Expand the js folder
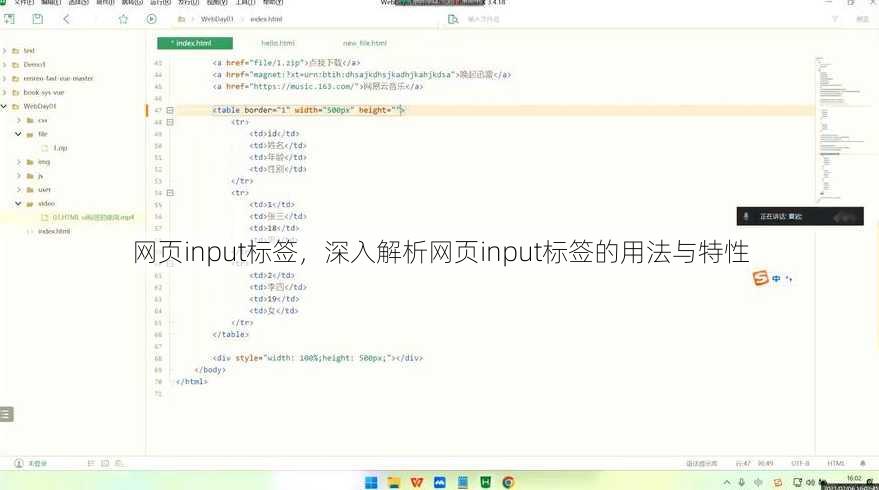 (18, 176)
